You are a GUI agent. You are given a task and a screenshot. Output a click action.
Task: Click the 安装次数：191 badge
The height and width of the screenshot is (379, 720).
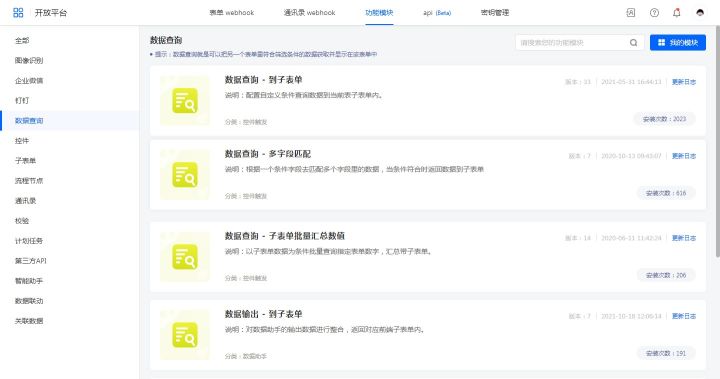pos(666,353)
